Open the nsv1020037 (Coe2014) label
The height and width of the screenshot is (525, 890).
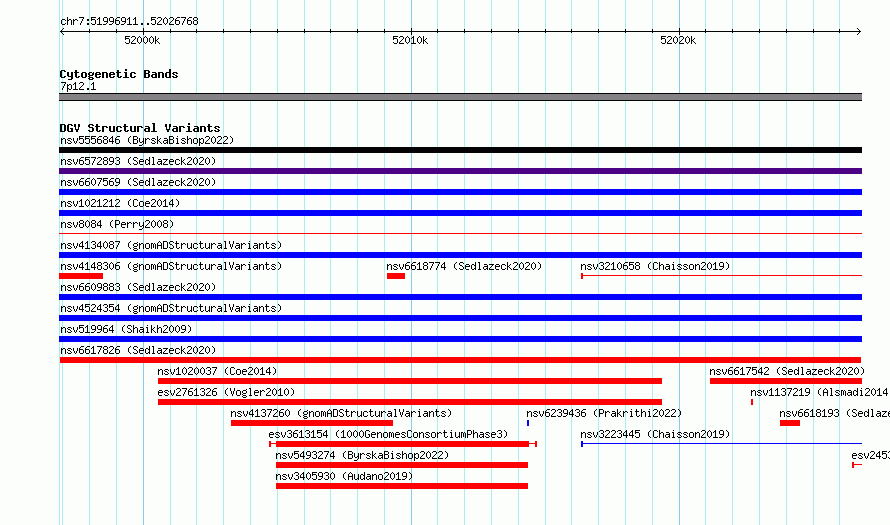point(217,371)
